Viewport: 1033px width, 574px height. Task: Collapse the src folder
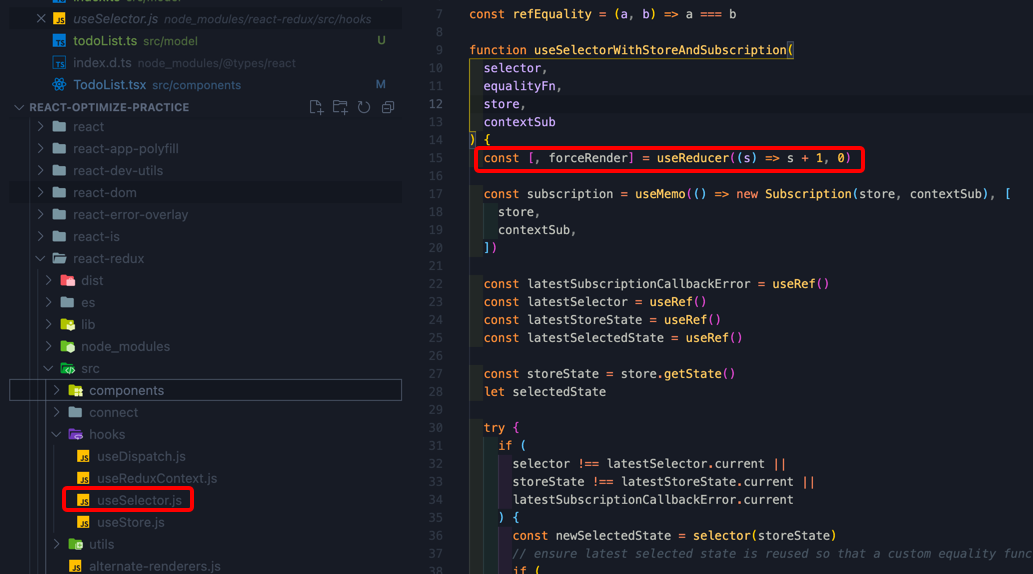(x=49, y=368)
